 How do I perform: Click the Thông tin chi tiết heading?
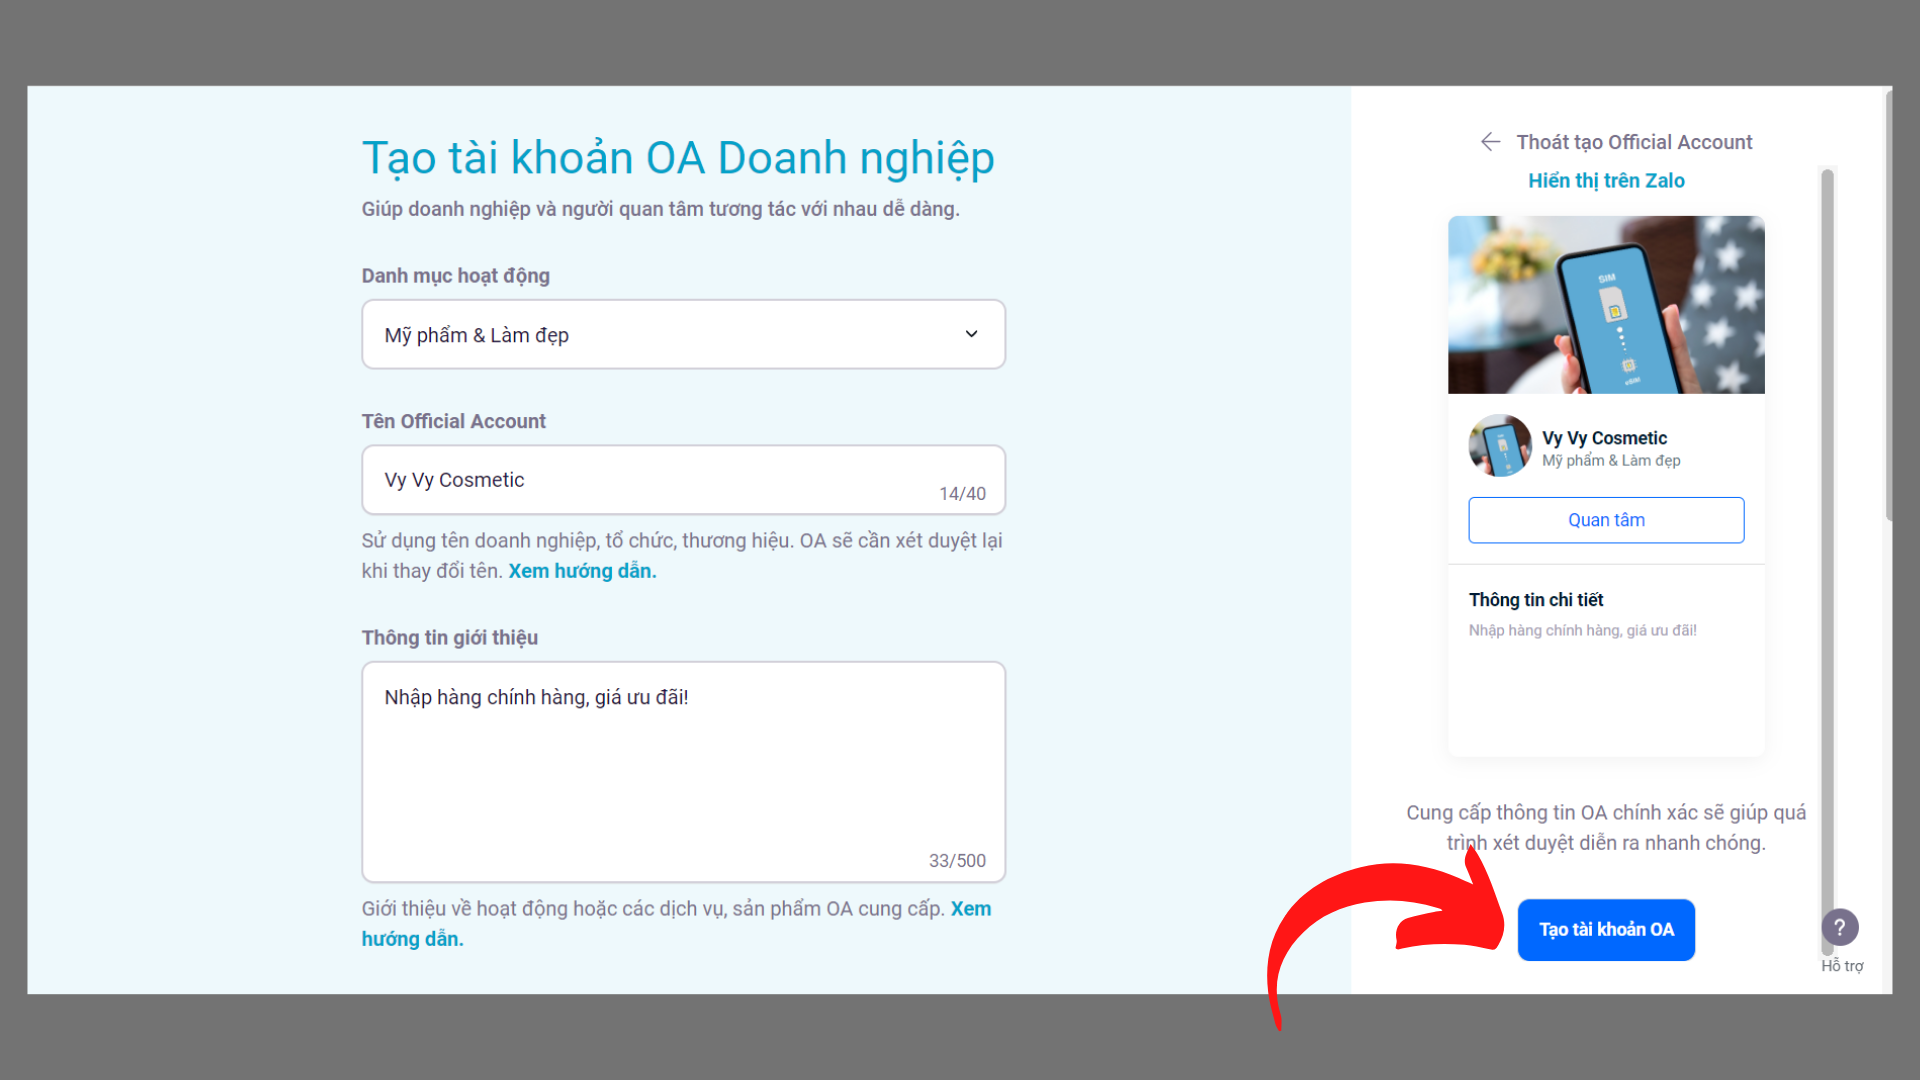click(x=1536, y=600)
